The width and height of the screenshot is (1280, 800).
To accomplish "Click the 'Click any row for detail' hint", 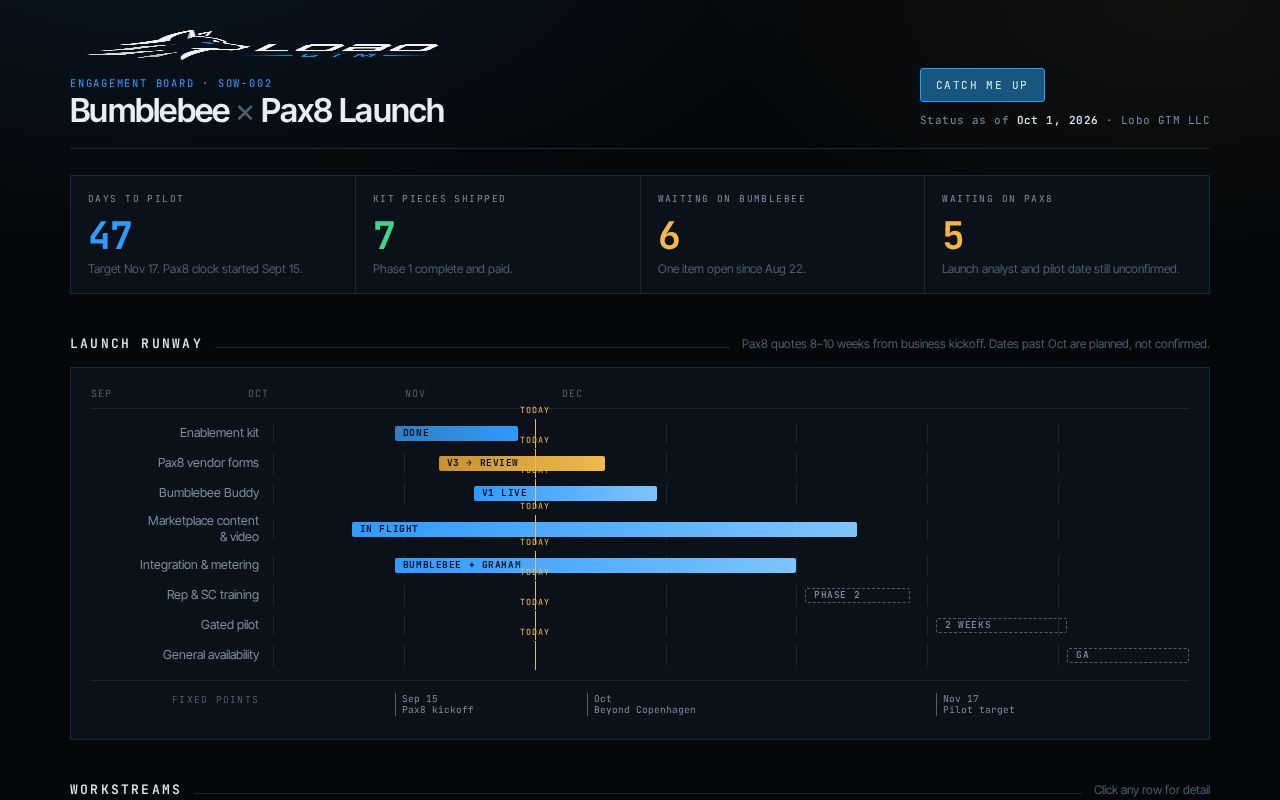I will (x=1152, y=790).
